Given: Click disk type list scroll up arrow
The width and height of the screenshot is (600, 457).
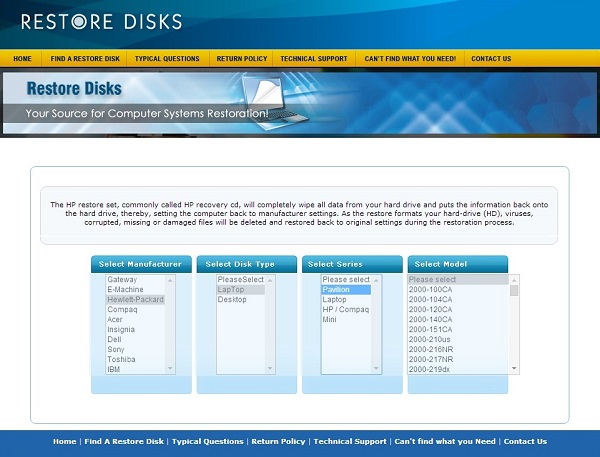Looking at the screenshot, I should click(270, 280).
